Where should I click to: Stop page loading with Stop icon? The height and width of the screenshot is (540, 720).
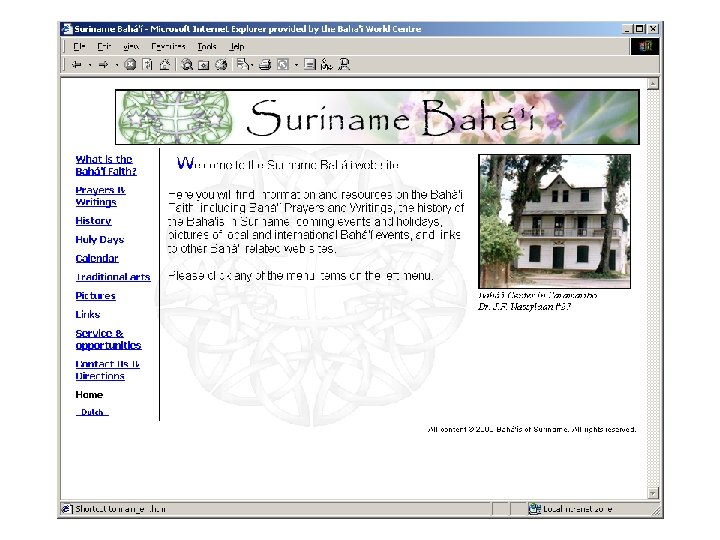(x=130, y=65)
